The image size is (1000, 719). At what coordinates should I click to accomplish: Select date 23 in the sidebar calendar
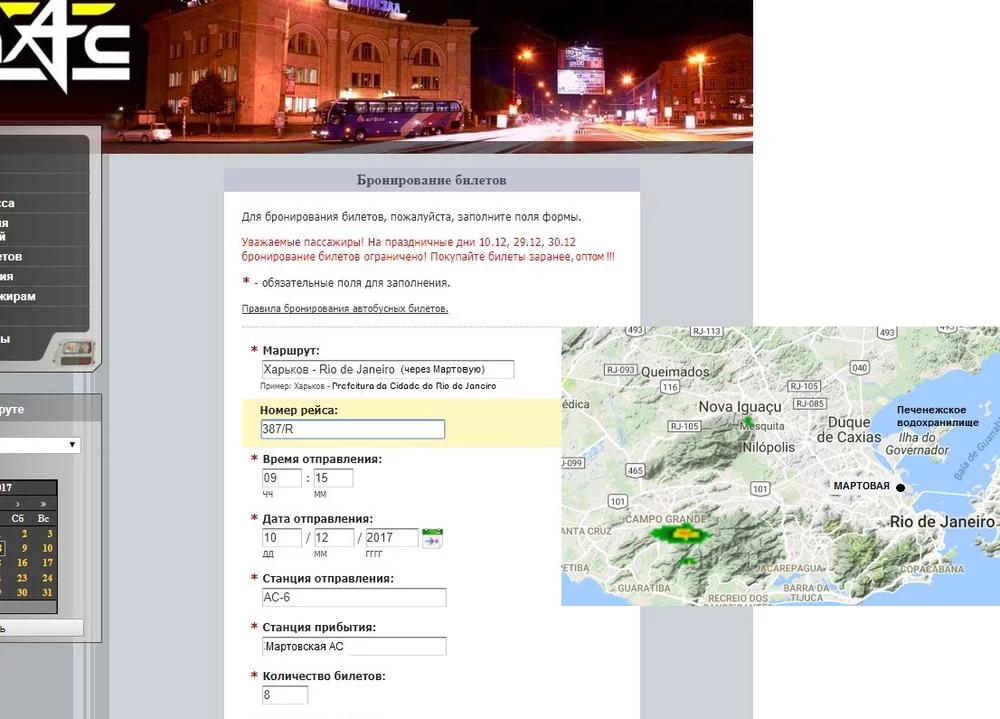pos(22,578)
